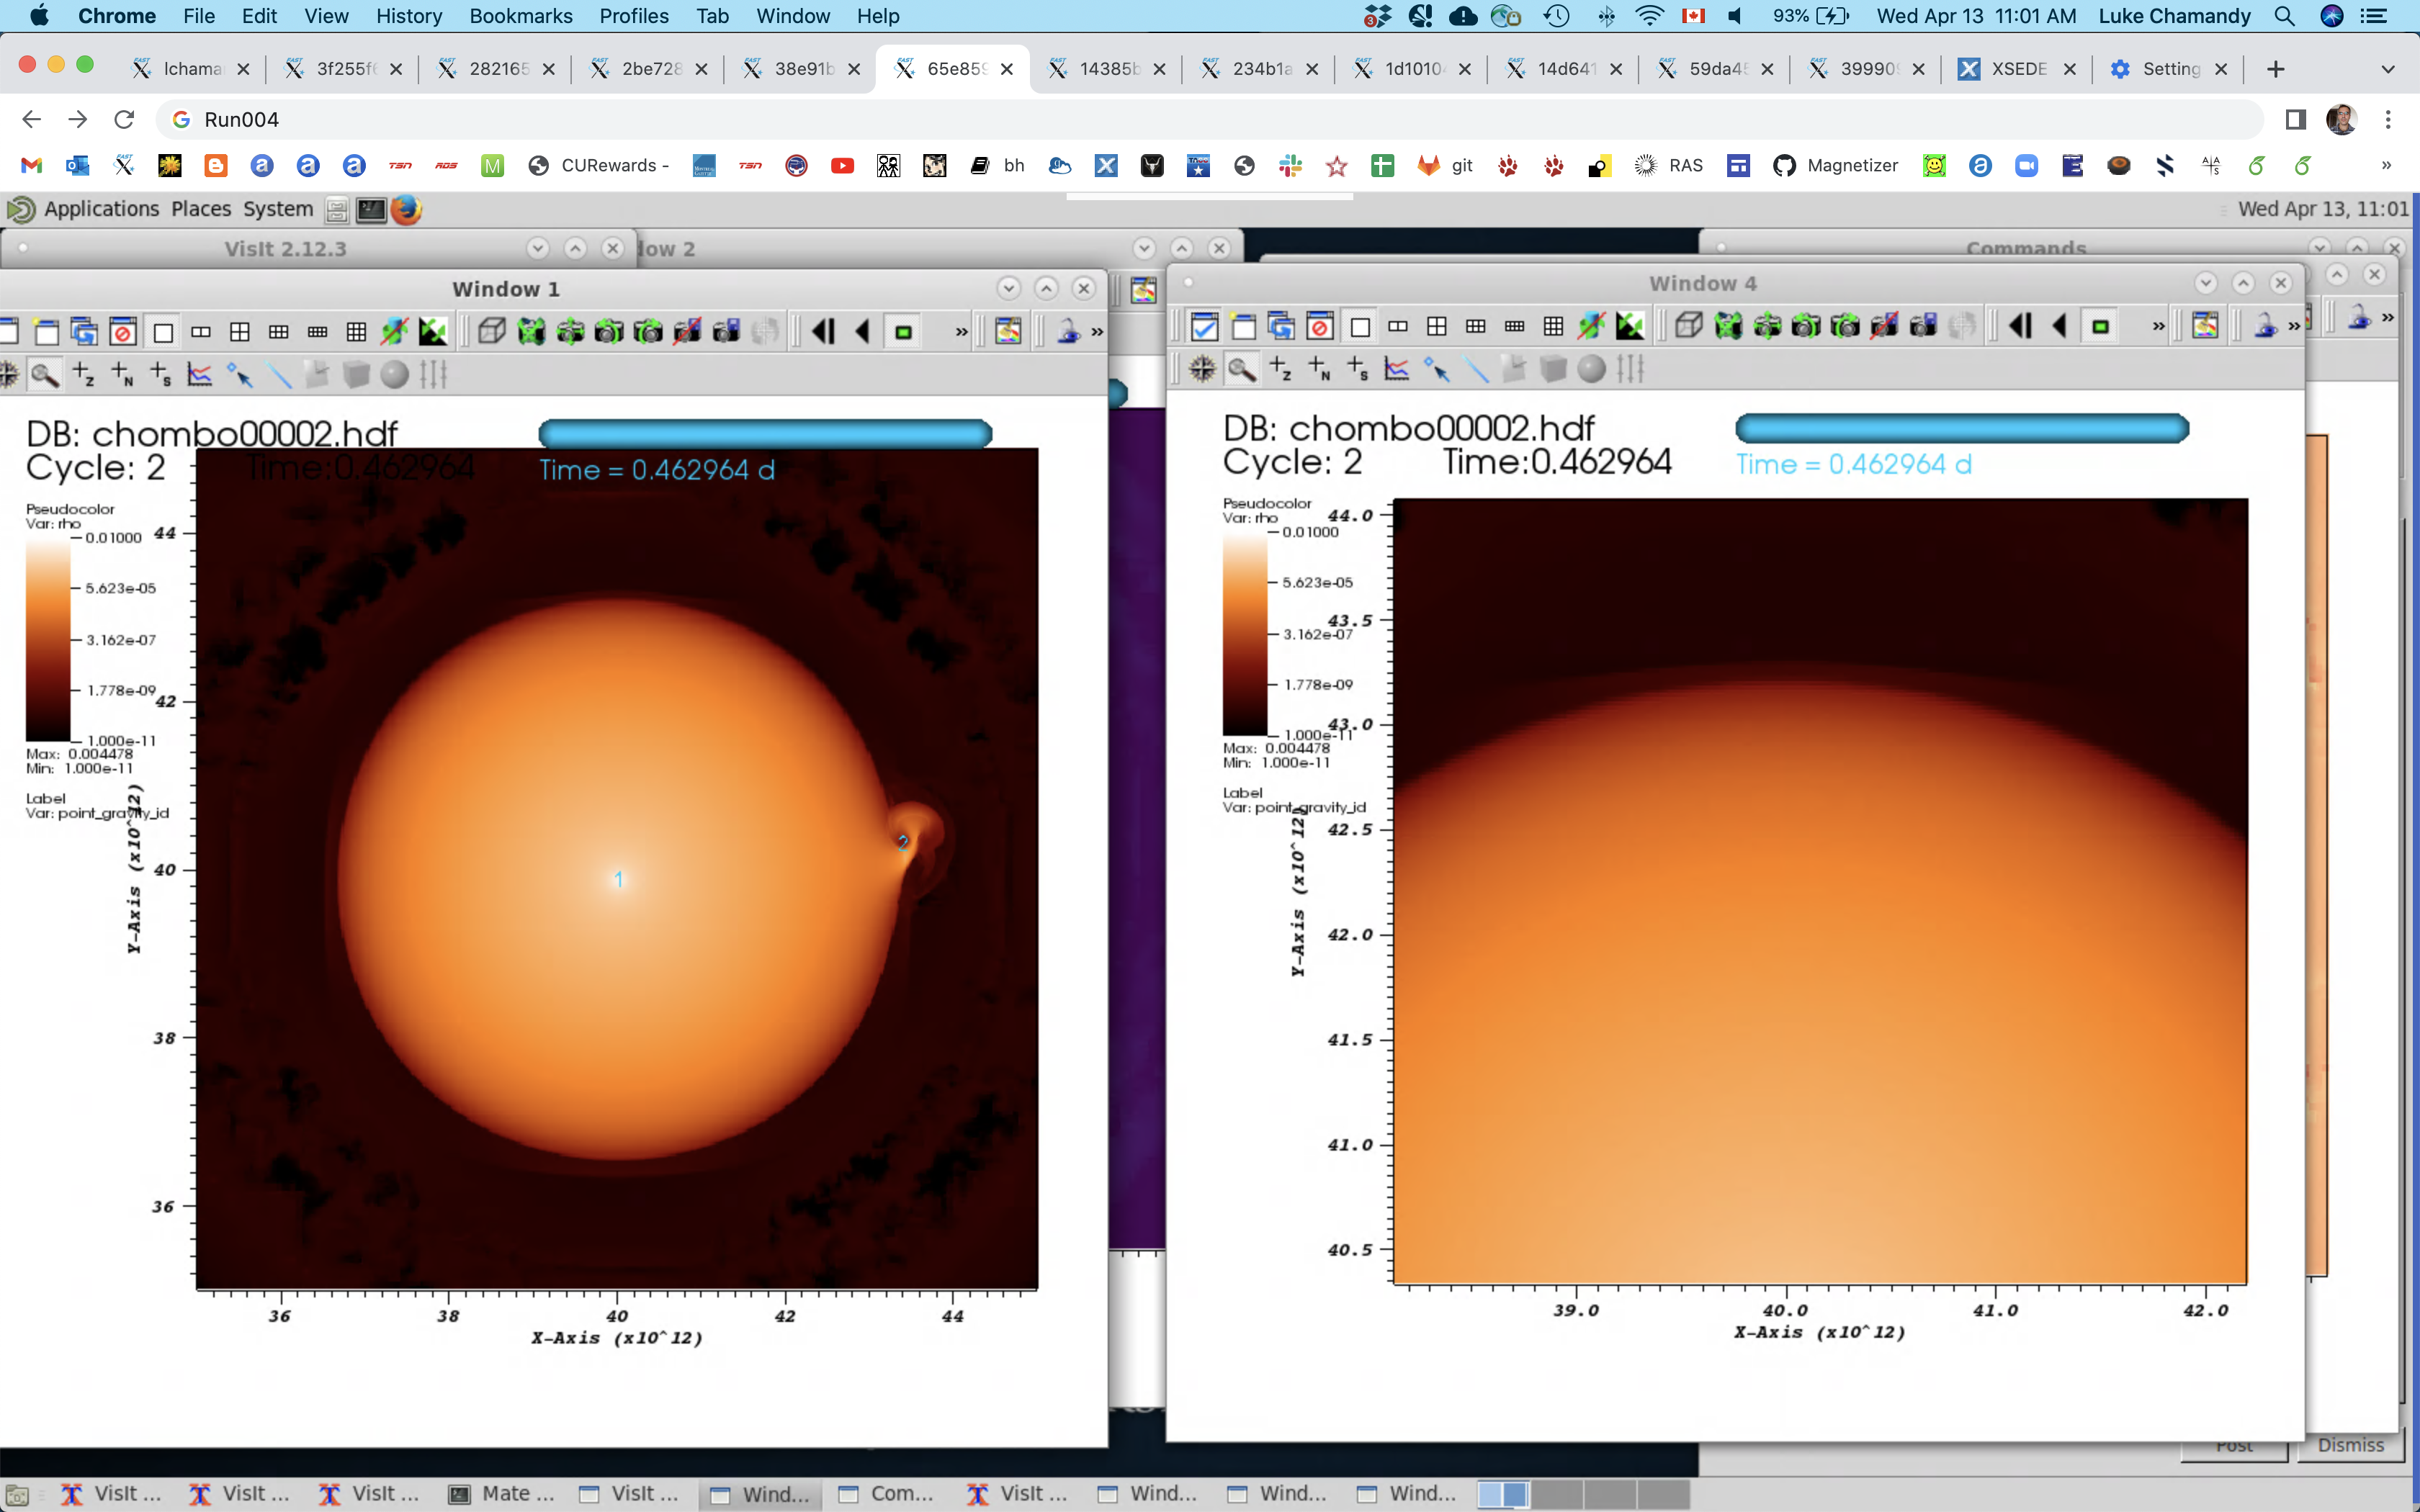The width and height of the screenshot is (2420, 1512).
Task: Toggle the active window checkbox in Window 4
Action: [1204, 326]
